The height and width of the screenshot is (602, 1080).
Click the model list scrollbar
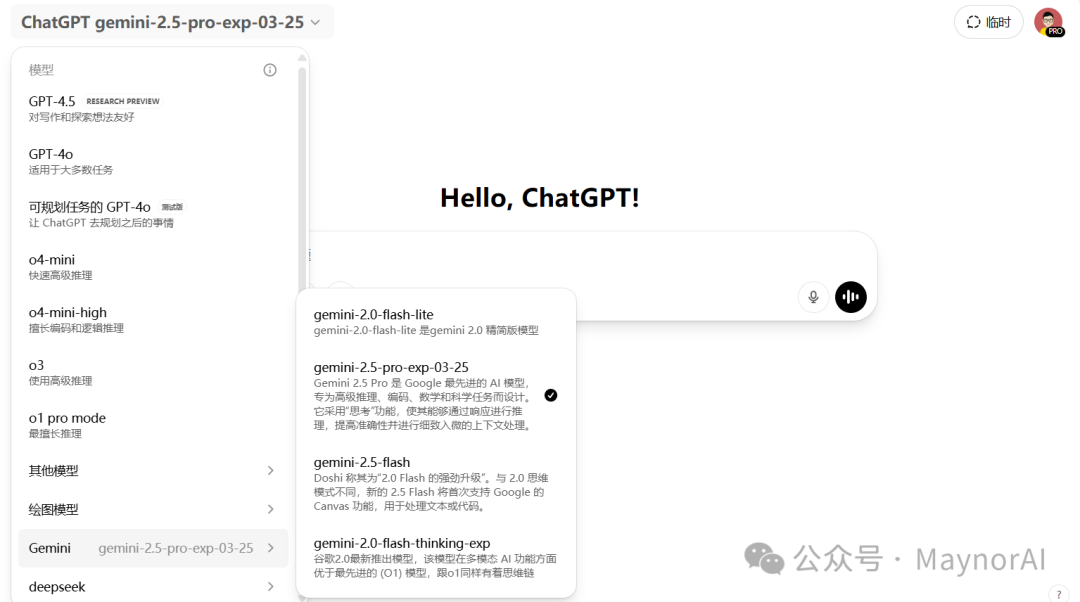[x=302, y=176]
